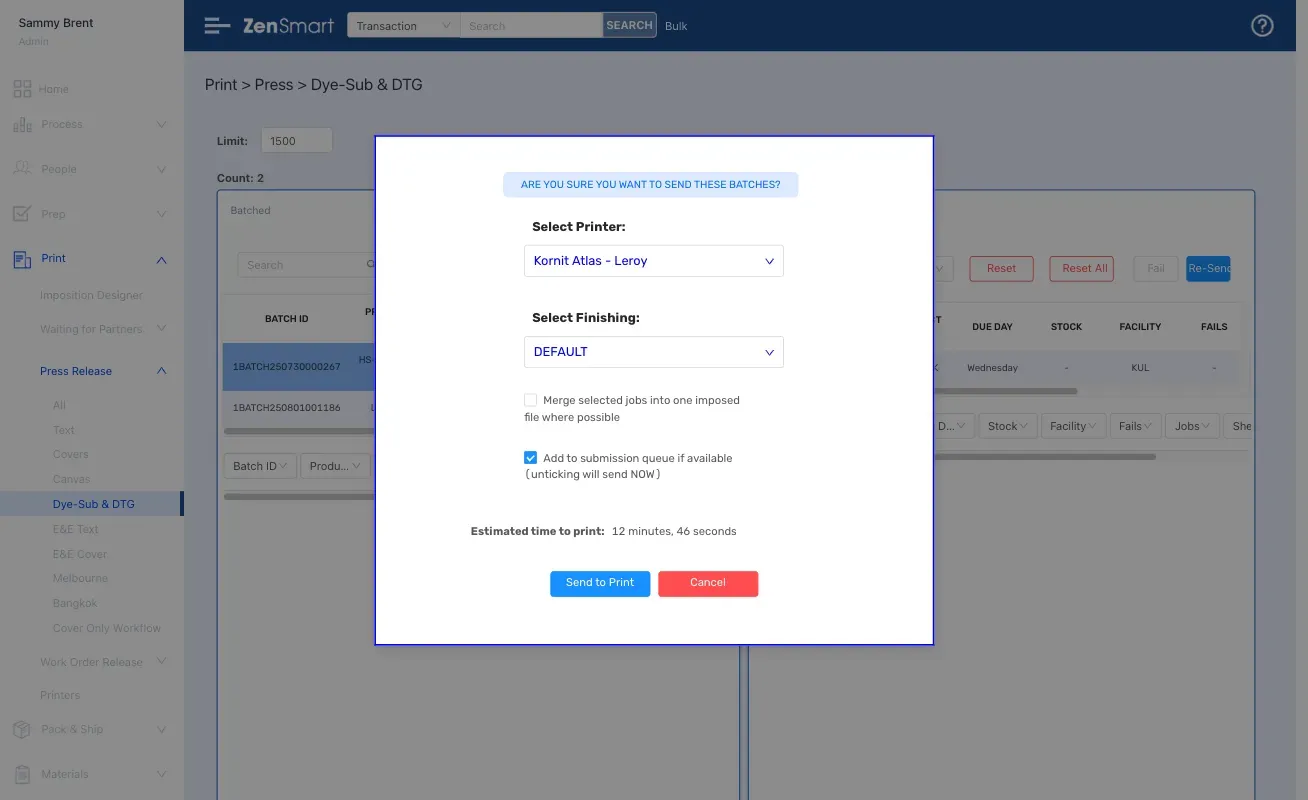This screenshot has height=800, width=1308.
Task: Open the help question mark icon
Action: click(1262, 26)
